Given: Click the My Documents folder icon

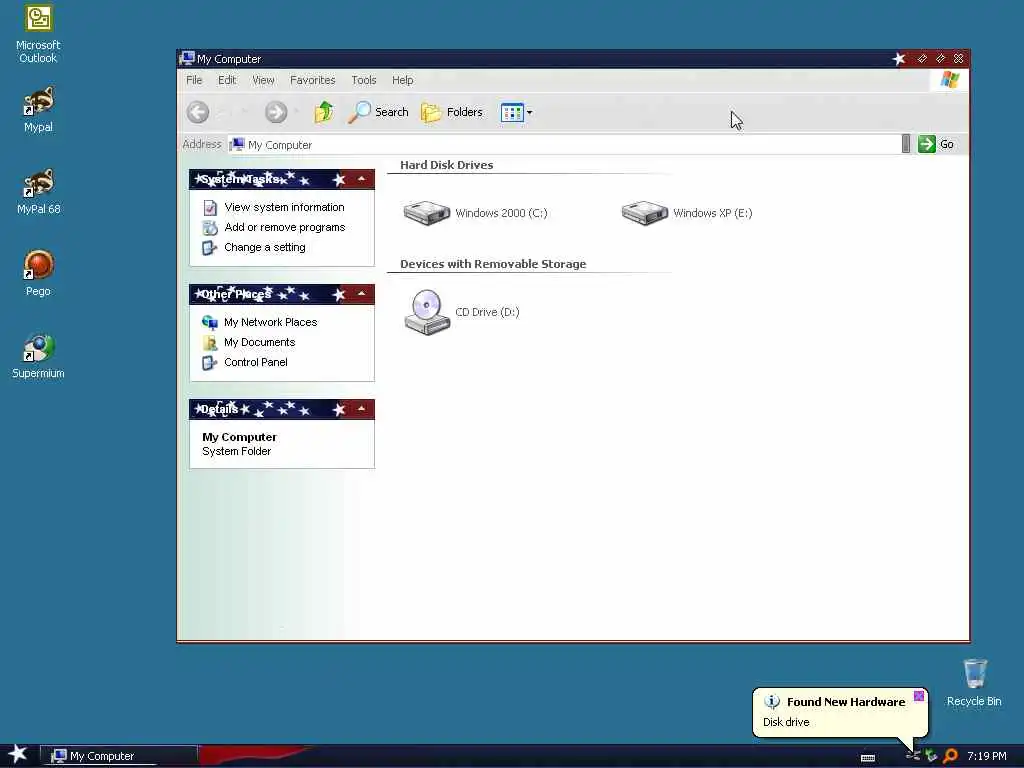Looking at the screenshot, I should pos(210,343).
